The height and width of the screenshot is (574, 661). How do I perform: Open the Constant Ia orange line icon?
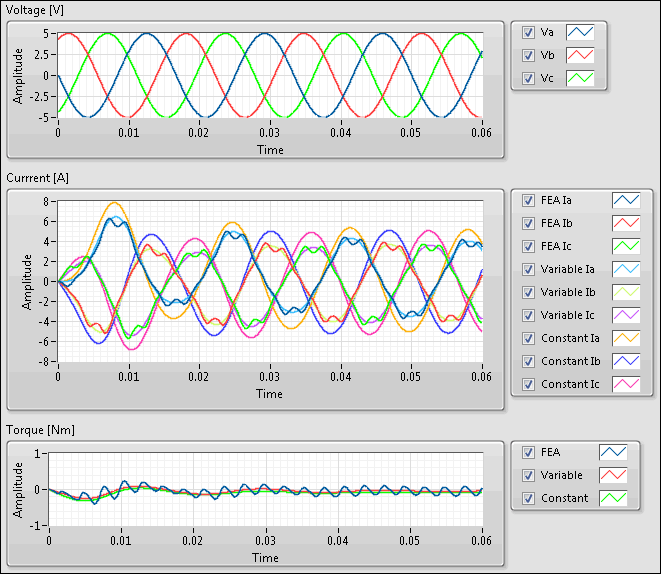click(x=626, y=338)
